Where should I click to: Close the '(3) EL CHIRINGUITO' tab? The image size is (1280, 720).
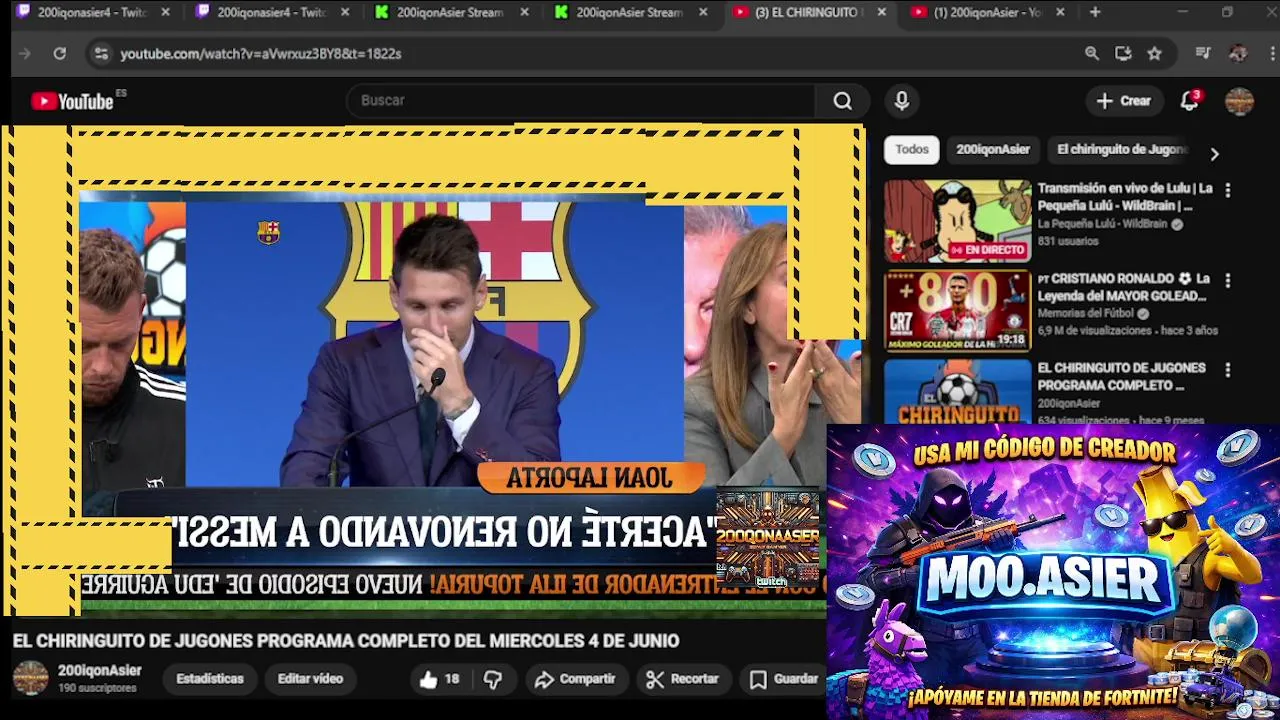tap(881, 12)
